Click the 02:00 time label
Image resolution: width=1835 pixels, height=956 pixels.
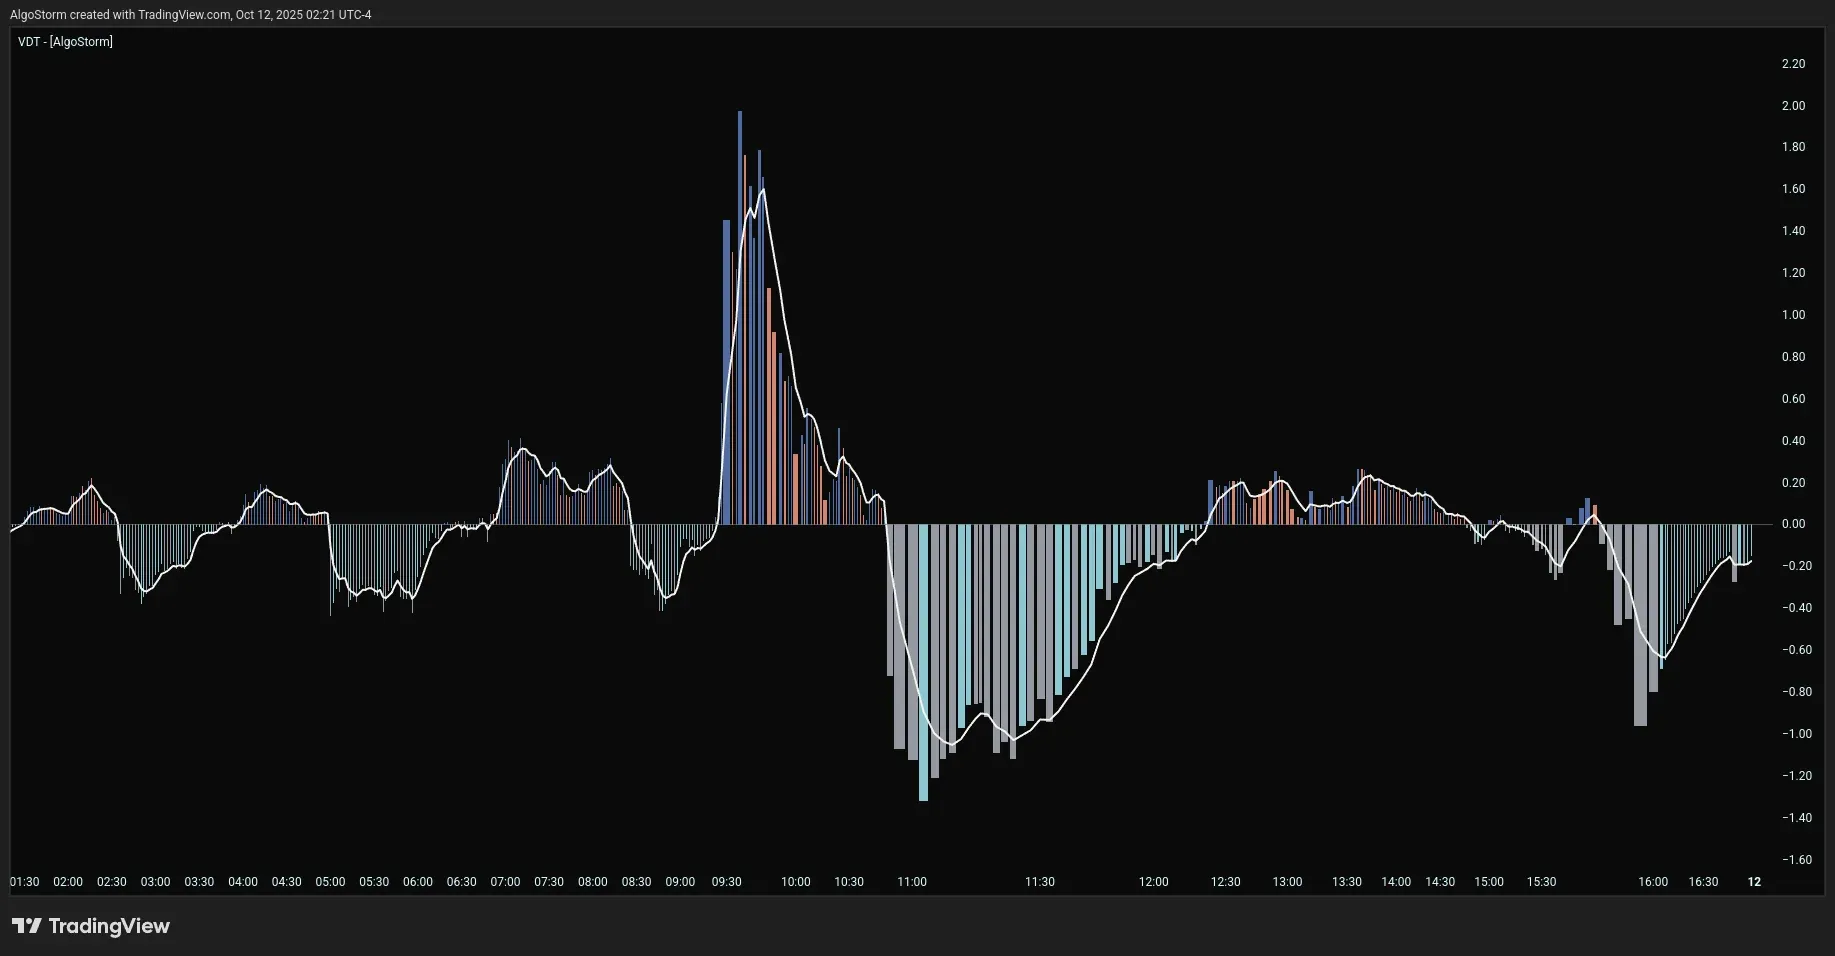click(x=67, y=882)
